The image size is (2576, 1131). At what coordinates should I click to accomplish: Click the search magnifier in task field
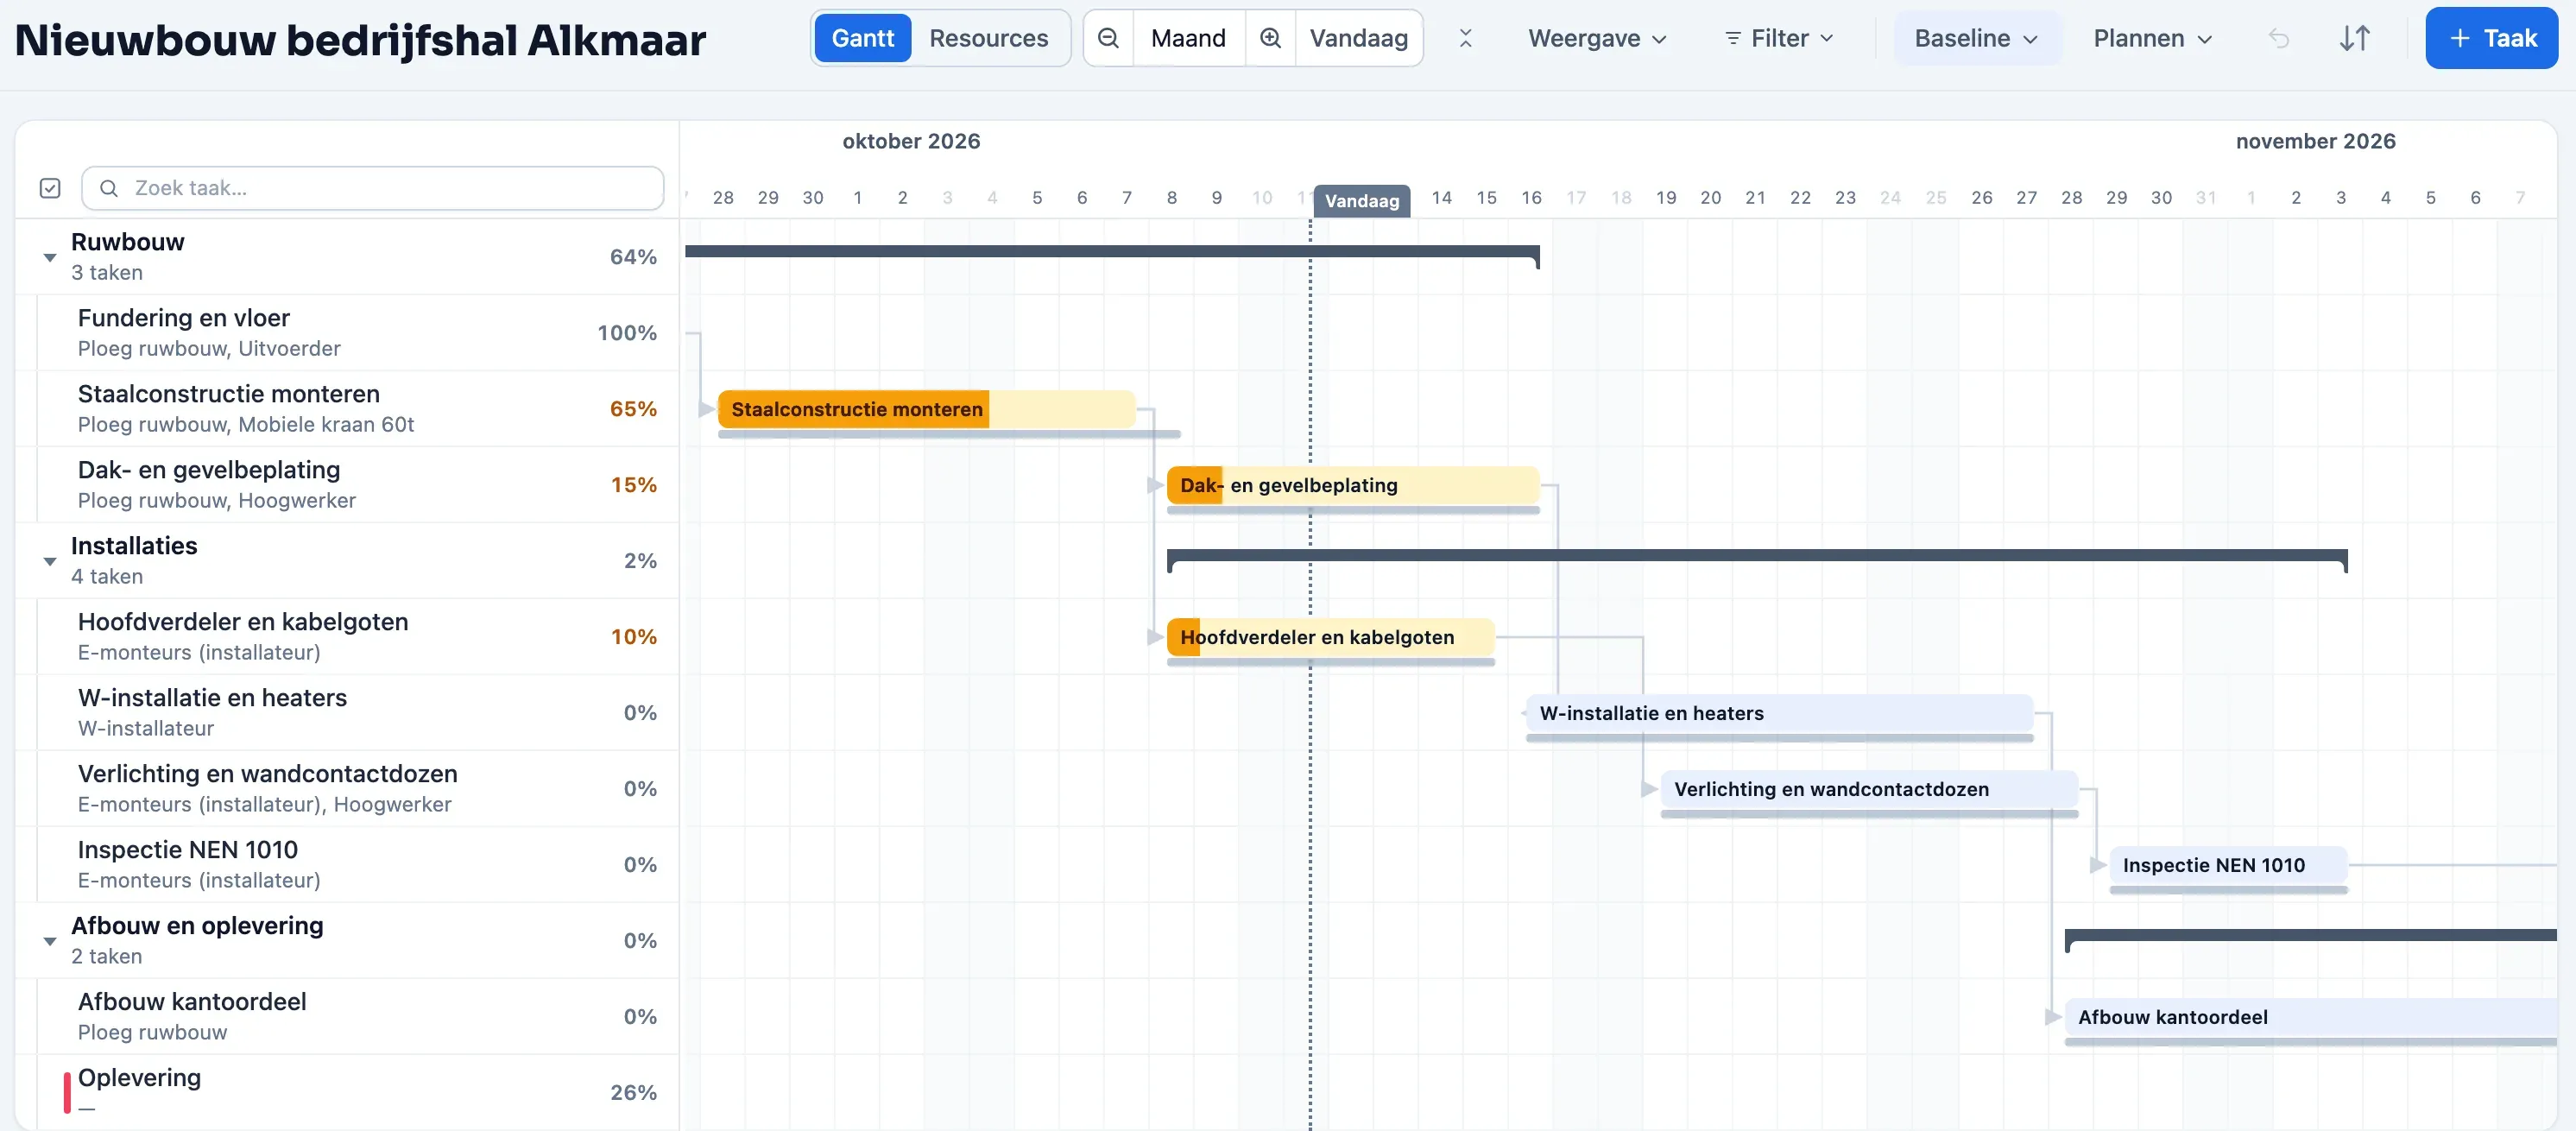tap(109, 188)
